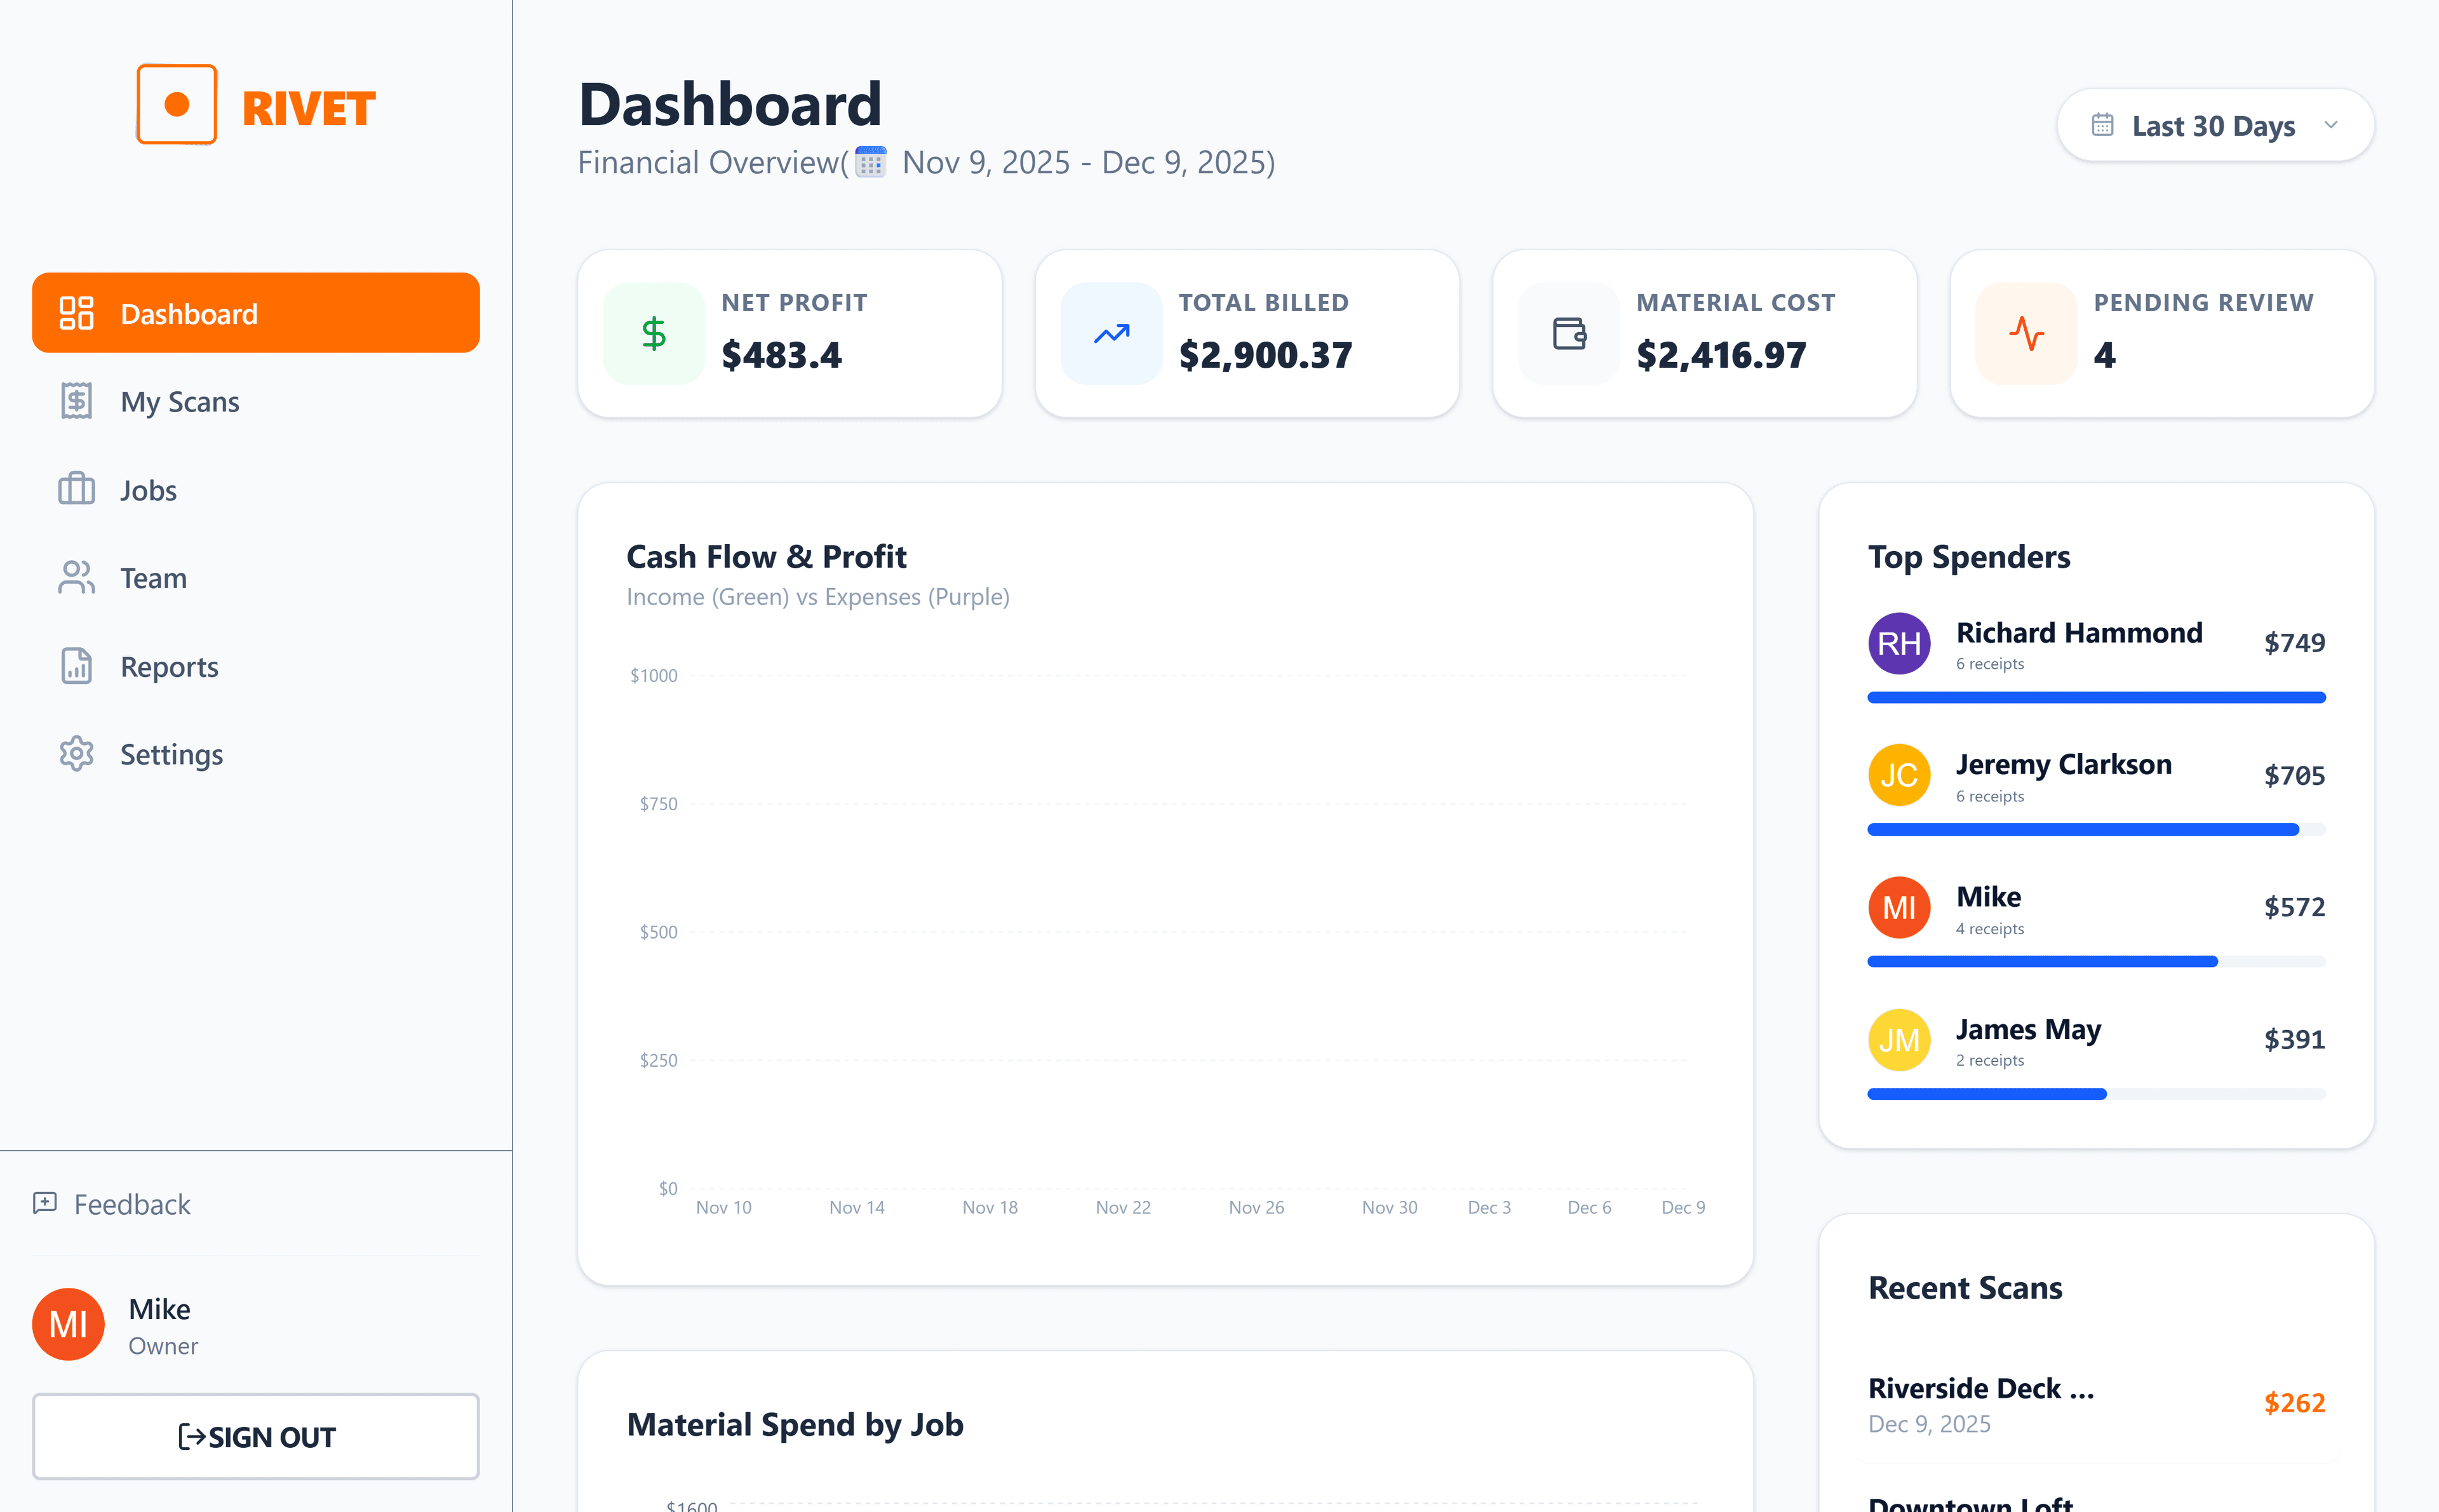Click the calendar icon in Financial Overview subtitle
This screenshot has width=2439, height=1512.
[870, 162]
